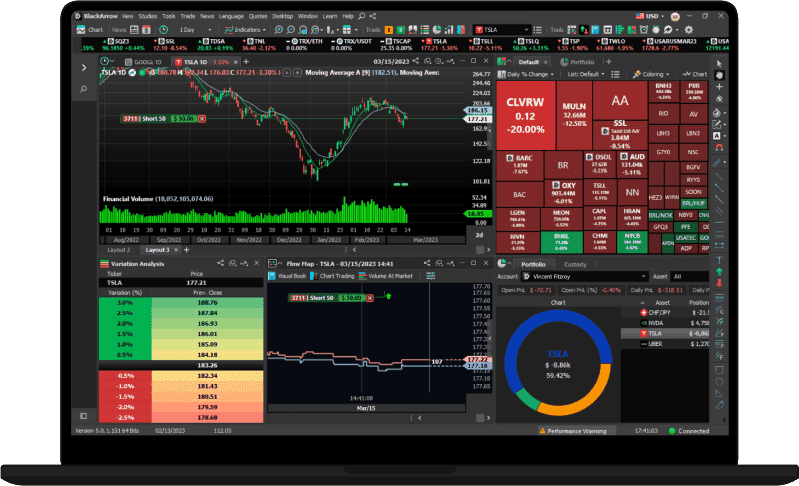Click the Chart button in heatmap toolbar
This screenshot has height=486, width=799.
point(695,74)
